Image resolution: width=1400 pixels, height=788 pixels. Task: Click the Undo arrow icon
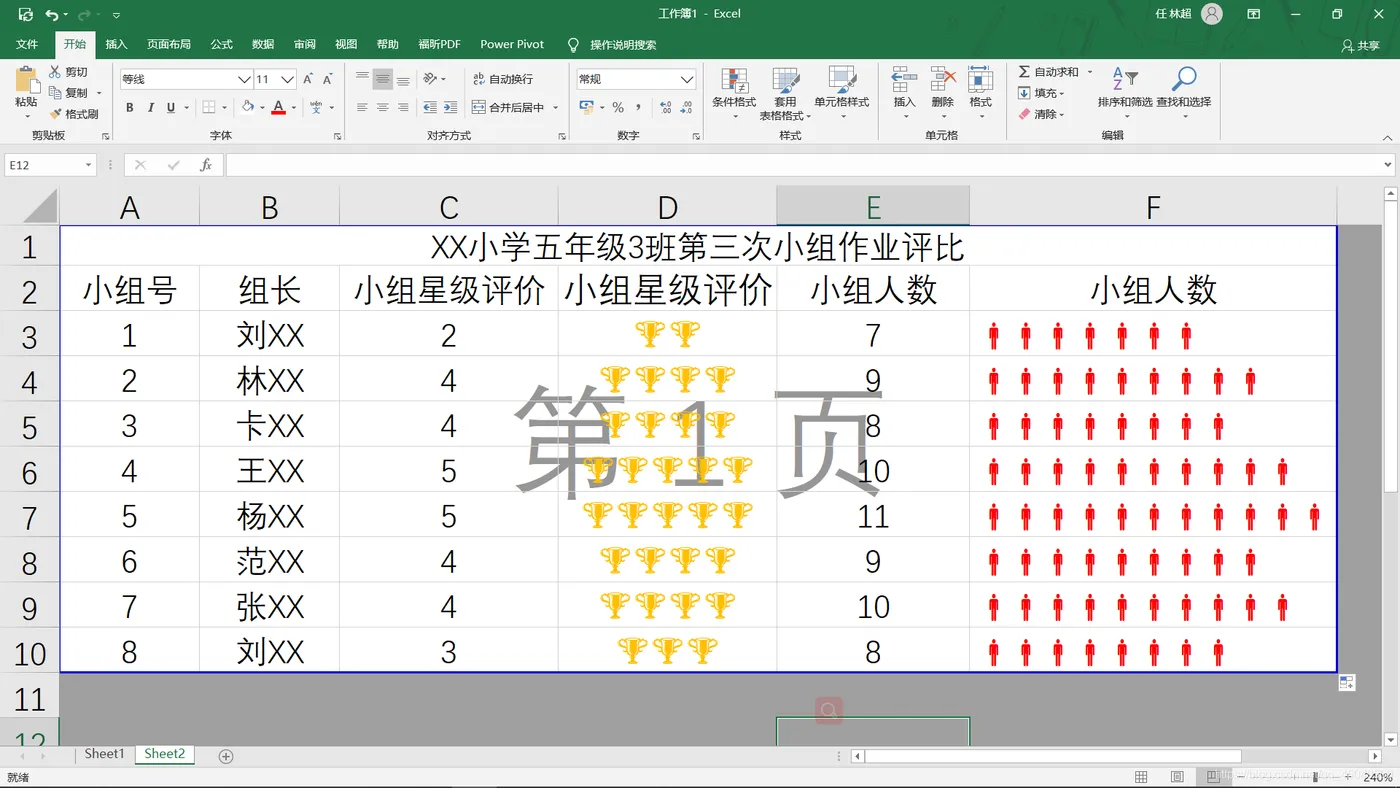52,14
